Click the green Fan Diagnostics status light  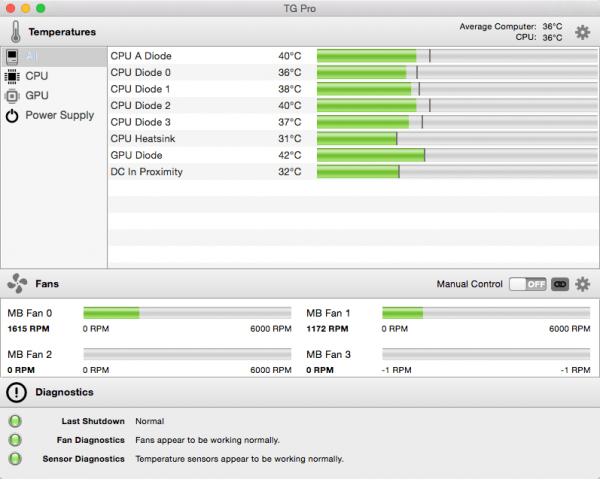pos(15,440)
